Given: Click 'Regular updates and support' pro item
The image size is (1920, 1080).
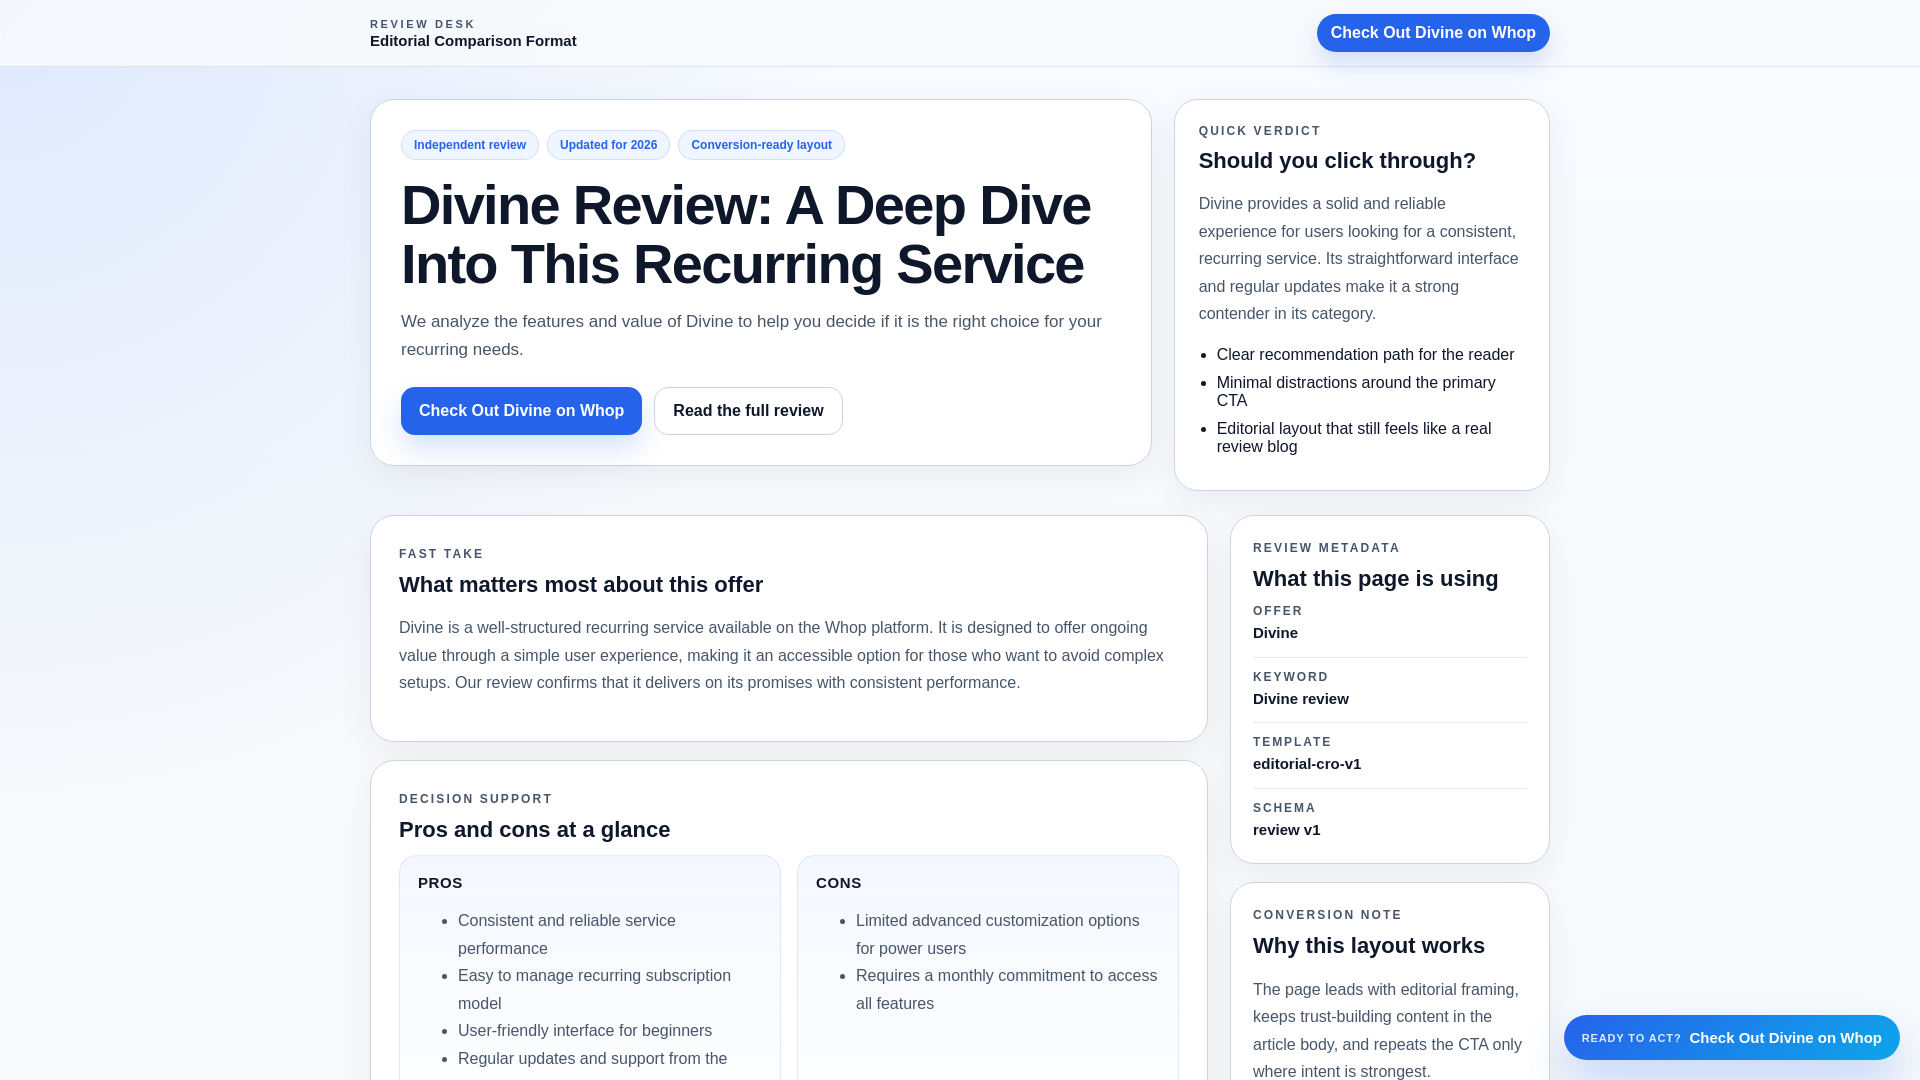Looking at the screenshot, I should (592, 1059).
